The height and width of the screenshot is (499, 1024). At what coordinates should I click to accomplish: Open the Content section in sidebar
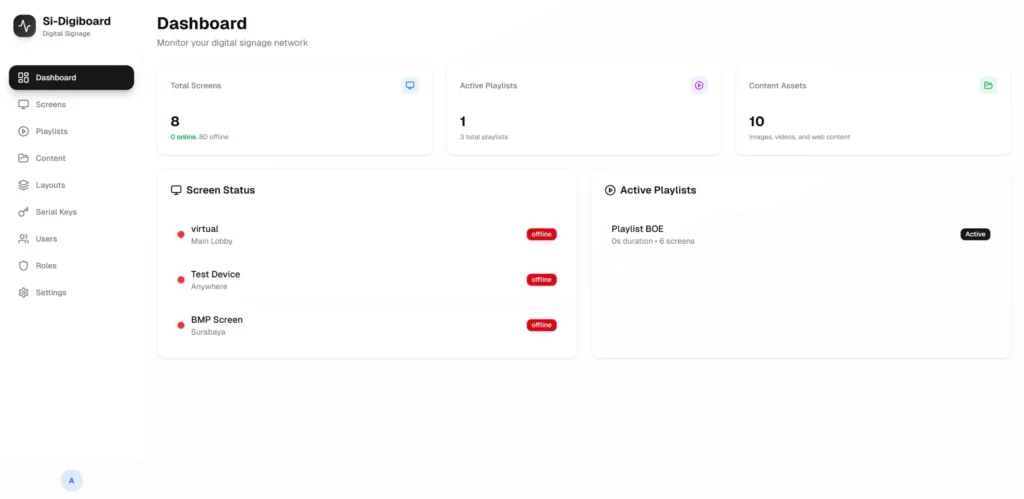[x=51, y=158]
